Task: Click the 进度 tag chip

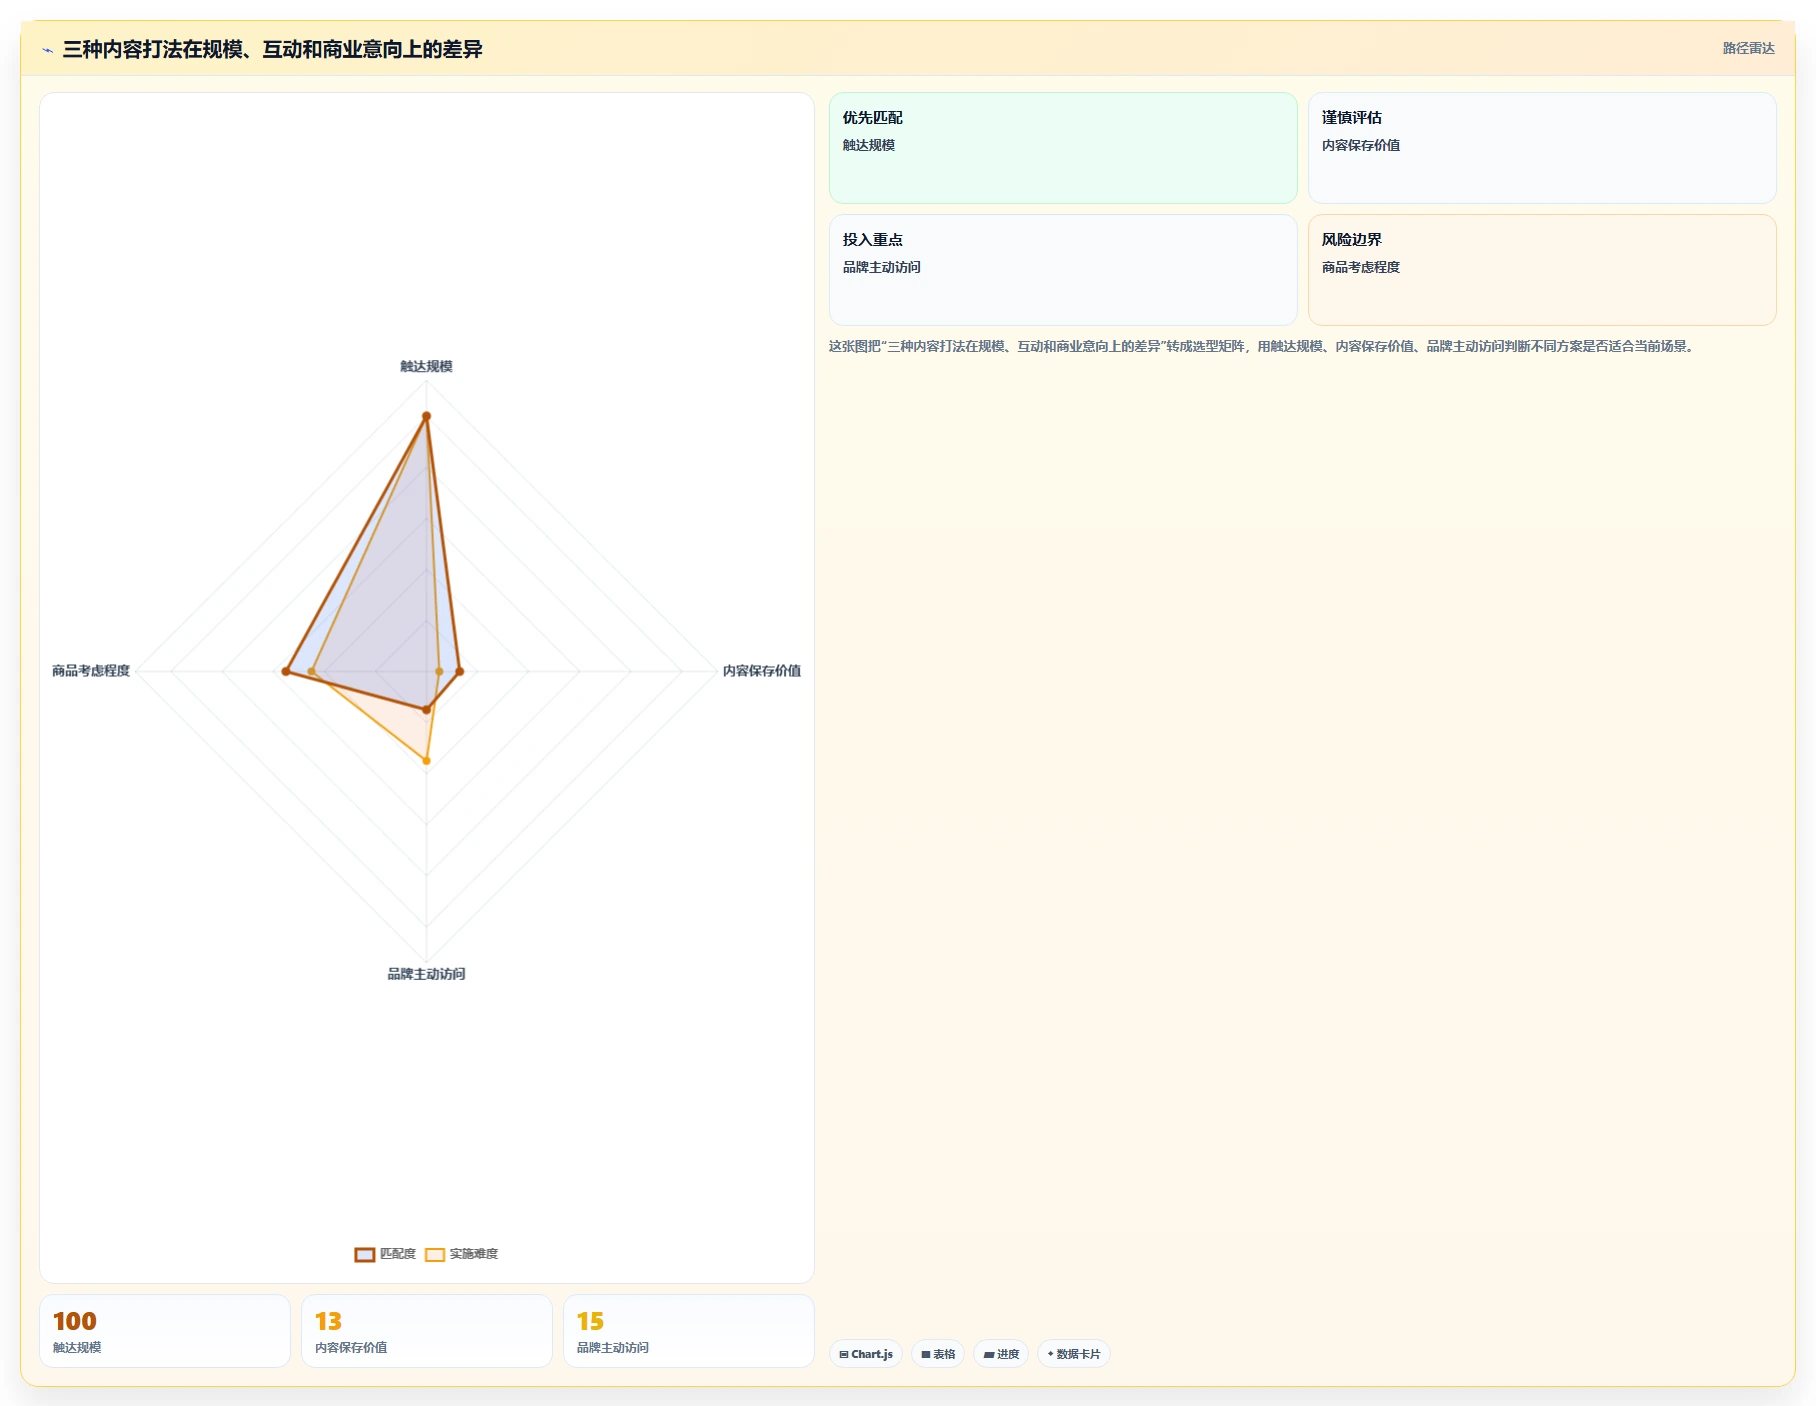Action: pos(1001,1354)
